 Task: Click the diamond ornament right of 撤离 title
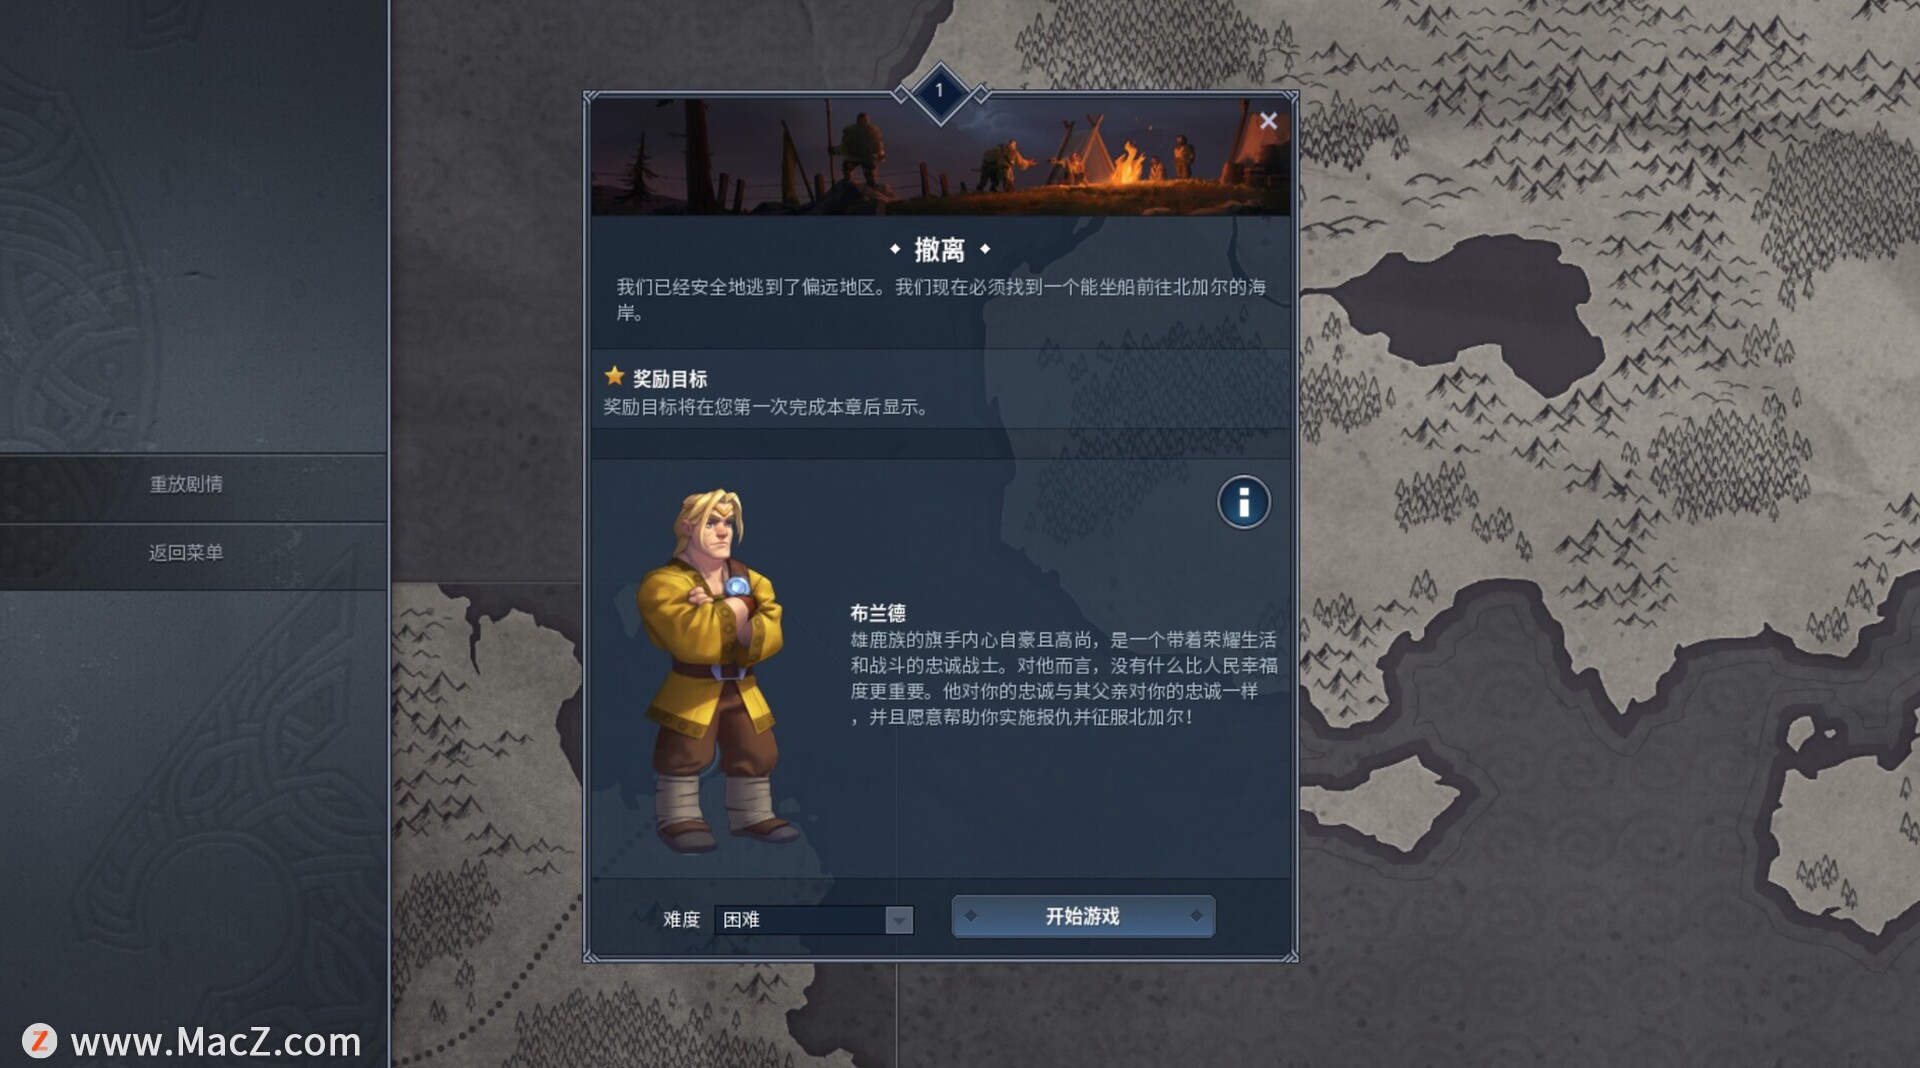(x=985, y=249)
